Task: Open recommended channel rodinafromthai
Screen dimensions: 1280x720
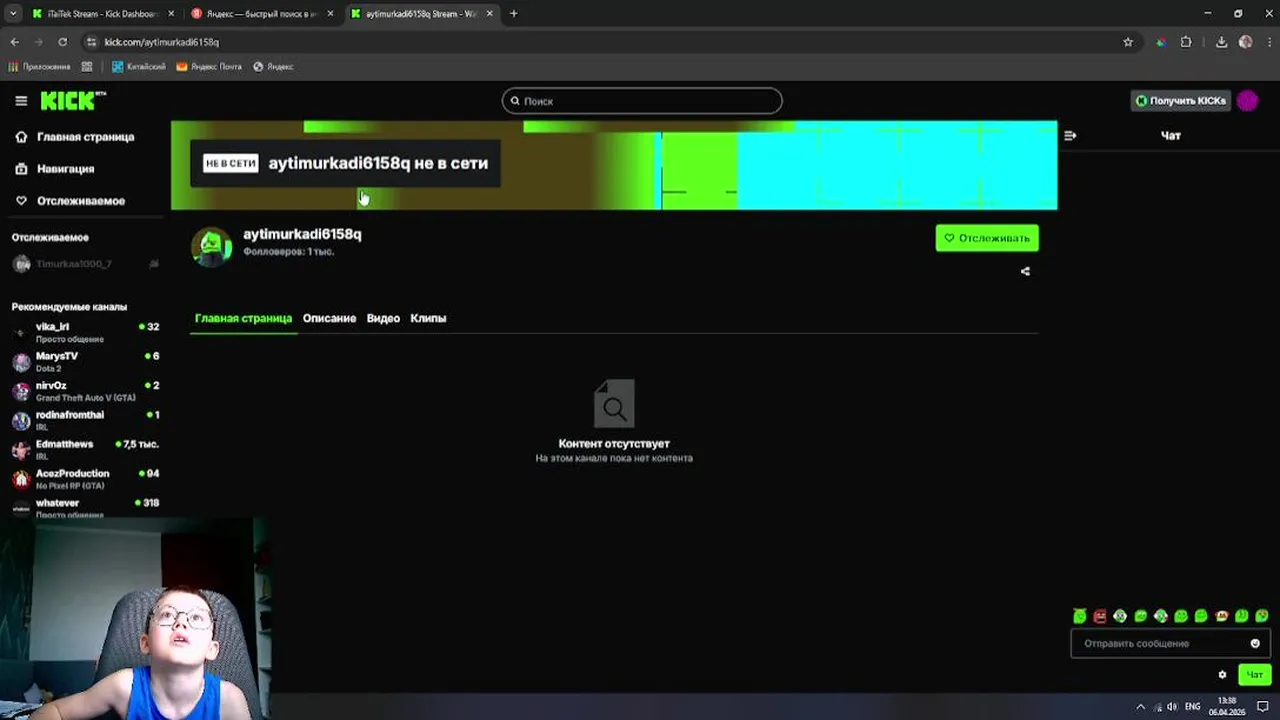Action: click(85, 420)
